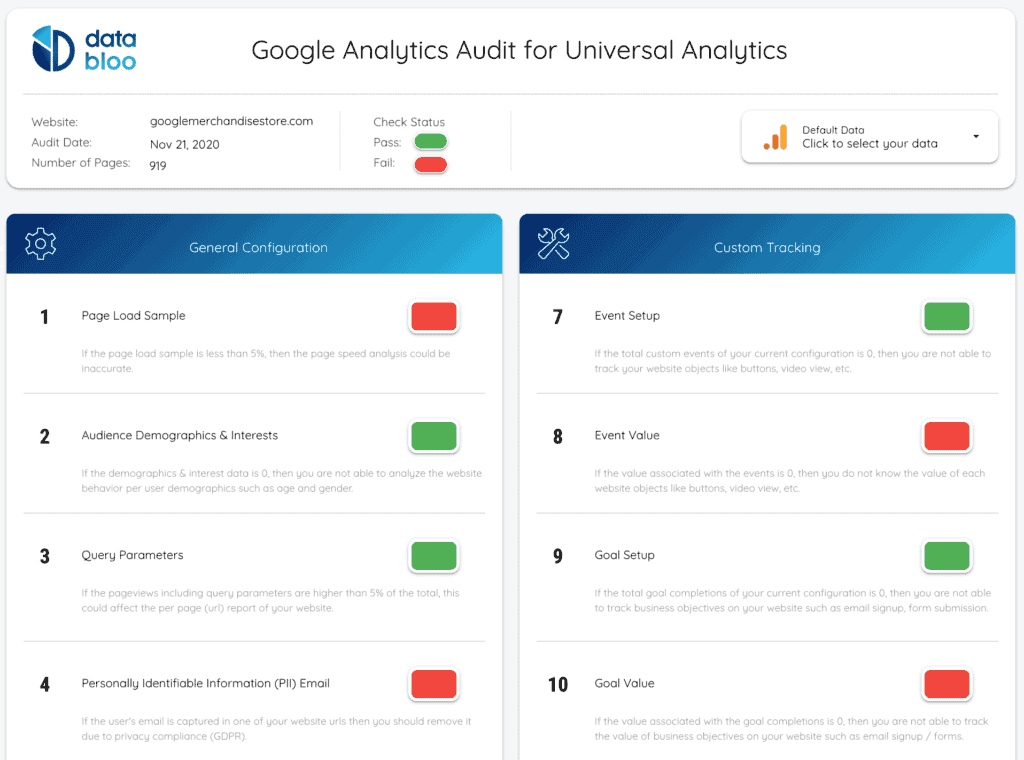
Task: Click the Goal Setup description text
Action: point(793,601)
